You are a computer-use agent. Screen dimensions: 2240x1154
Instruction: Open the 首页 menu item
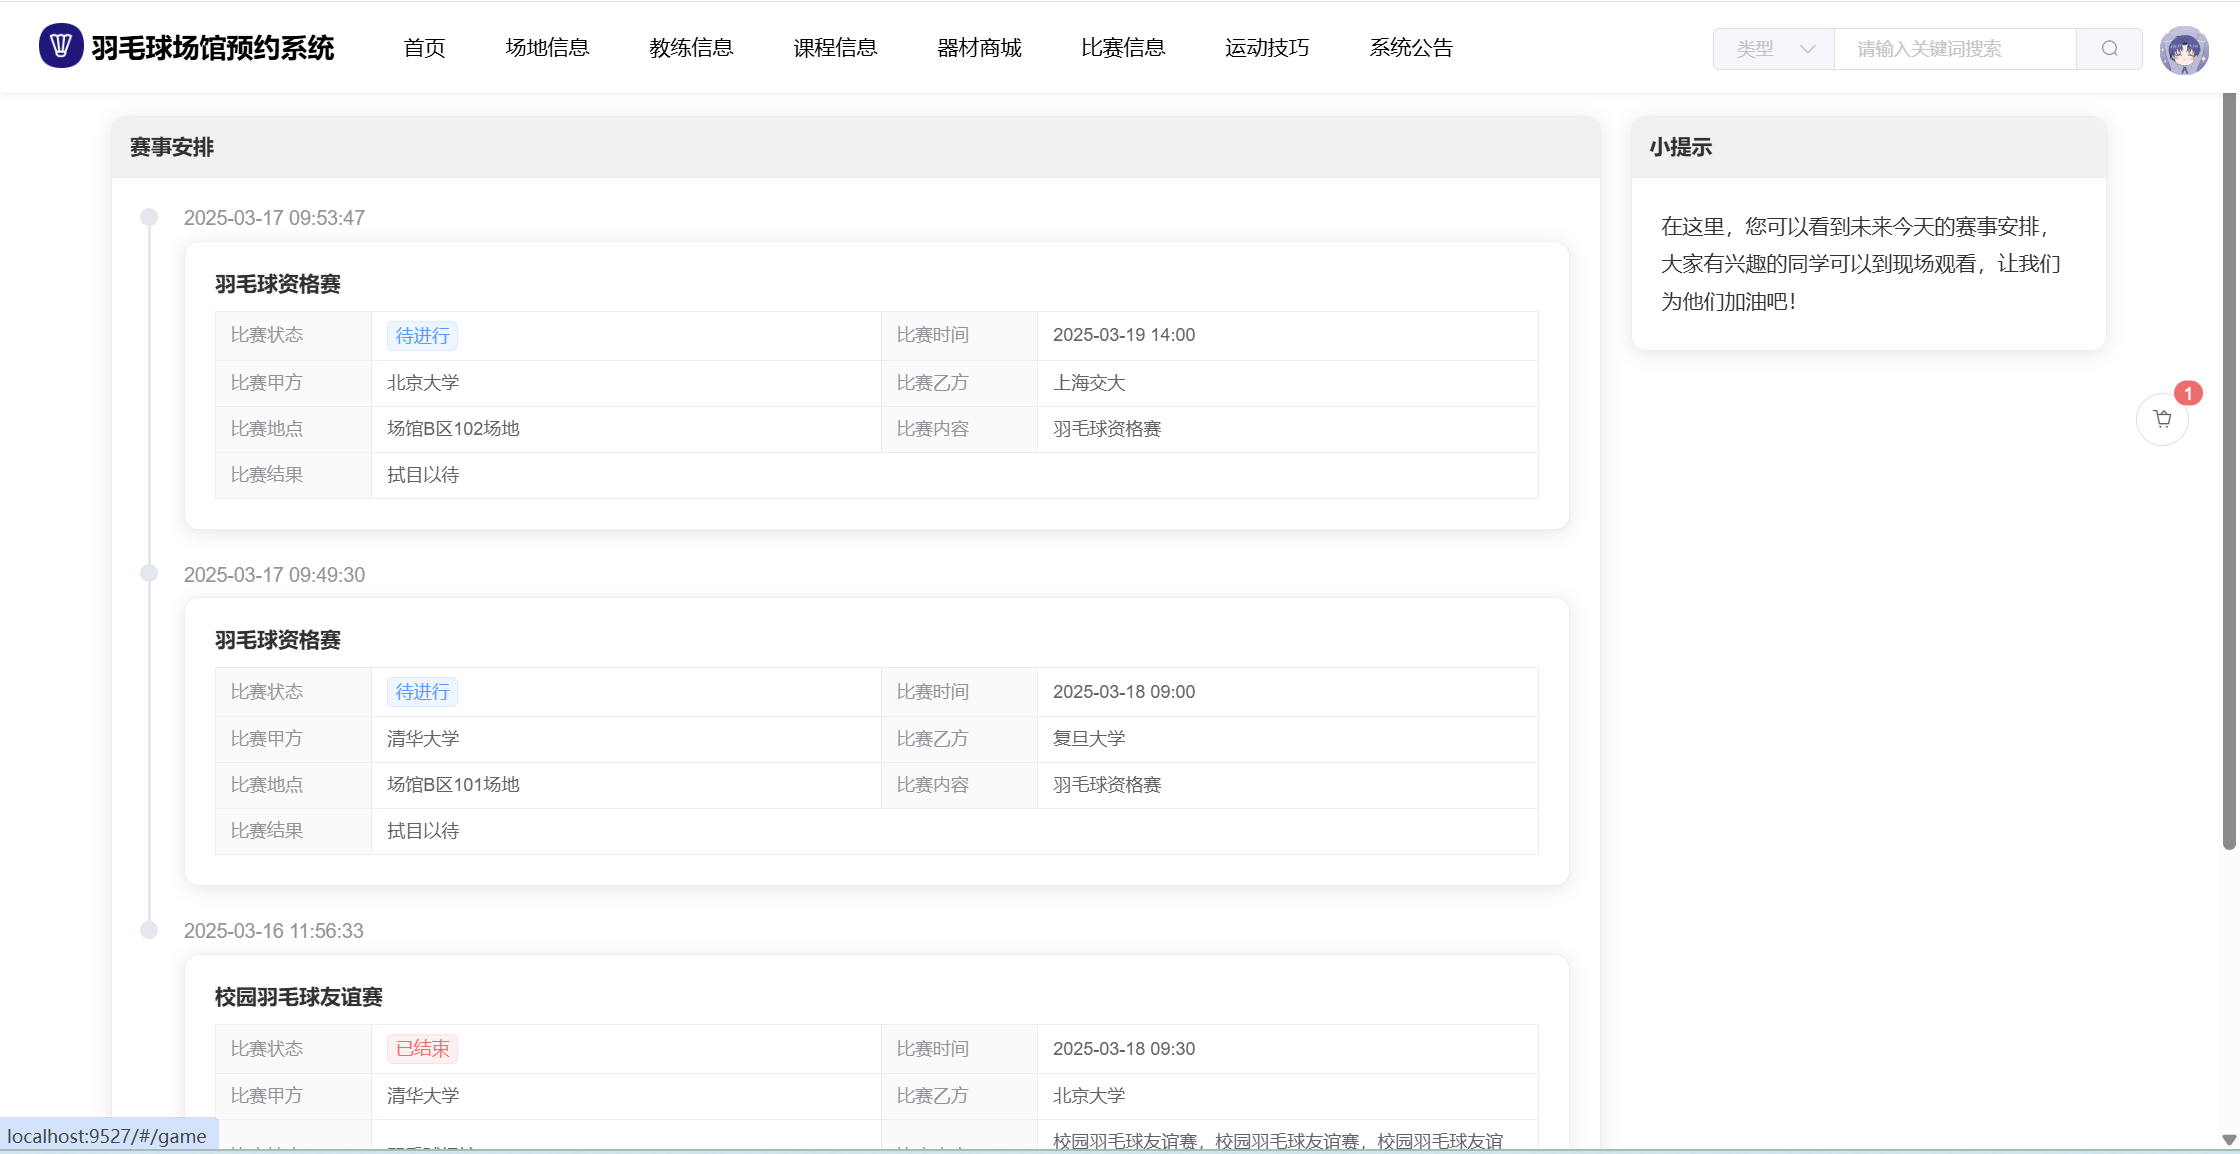pos(424,48)
